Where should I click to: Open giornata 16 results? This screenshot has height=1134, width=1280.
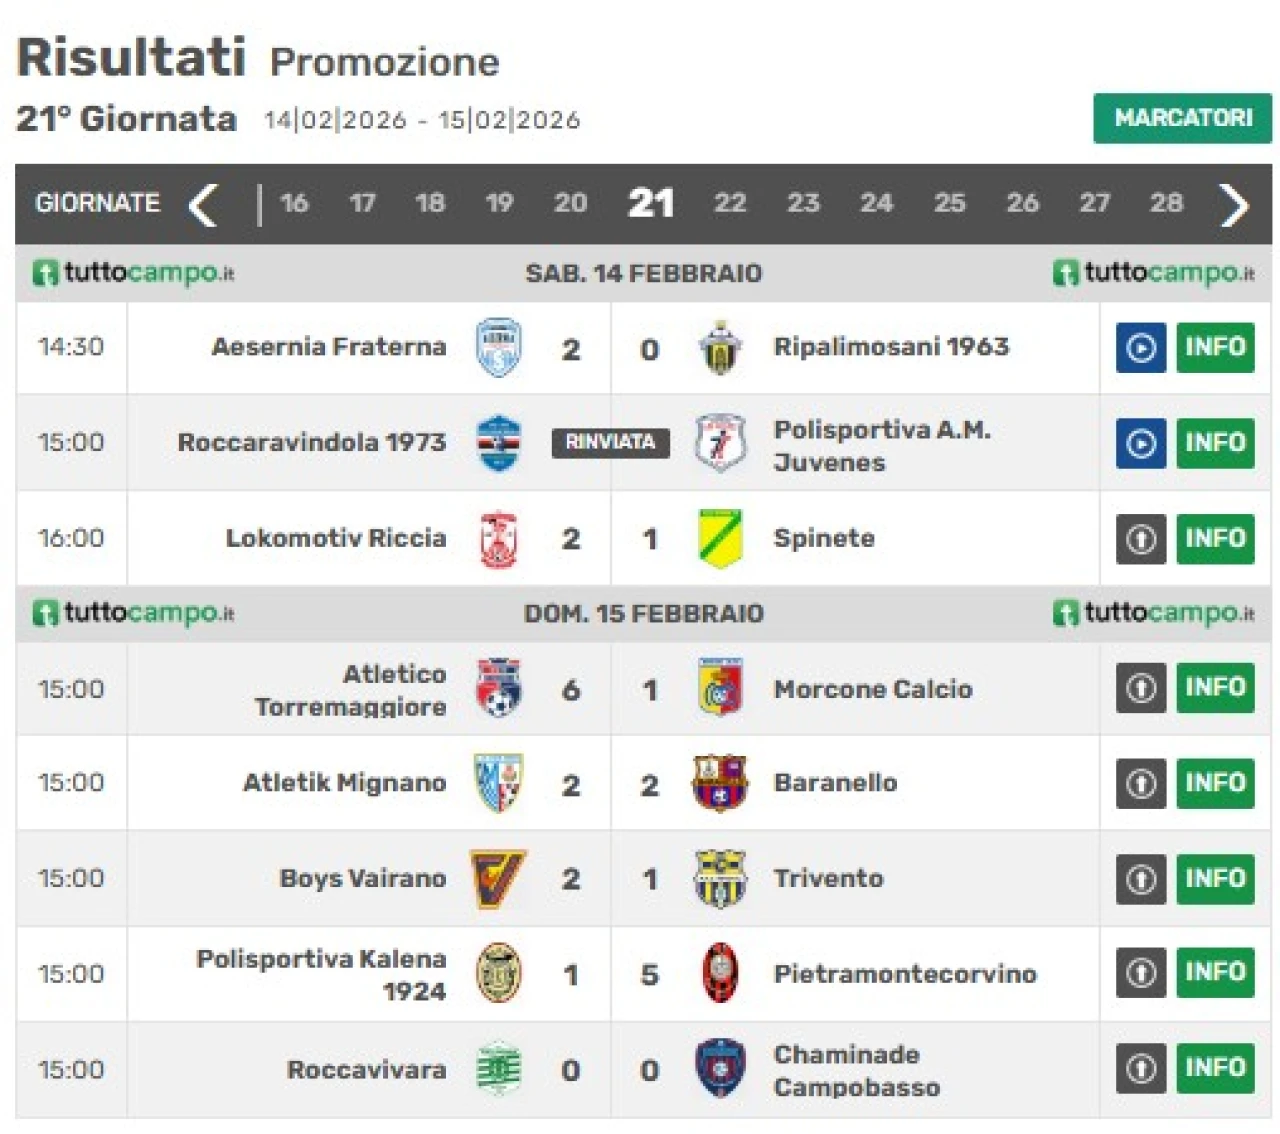294,204
